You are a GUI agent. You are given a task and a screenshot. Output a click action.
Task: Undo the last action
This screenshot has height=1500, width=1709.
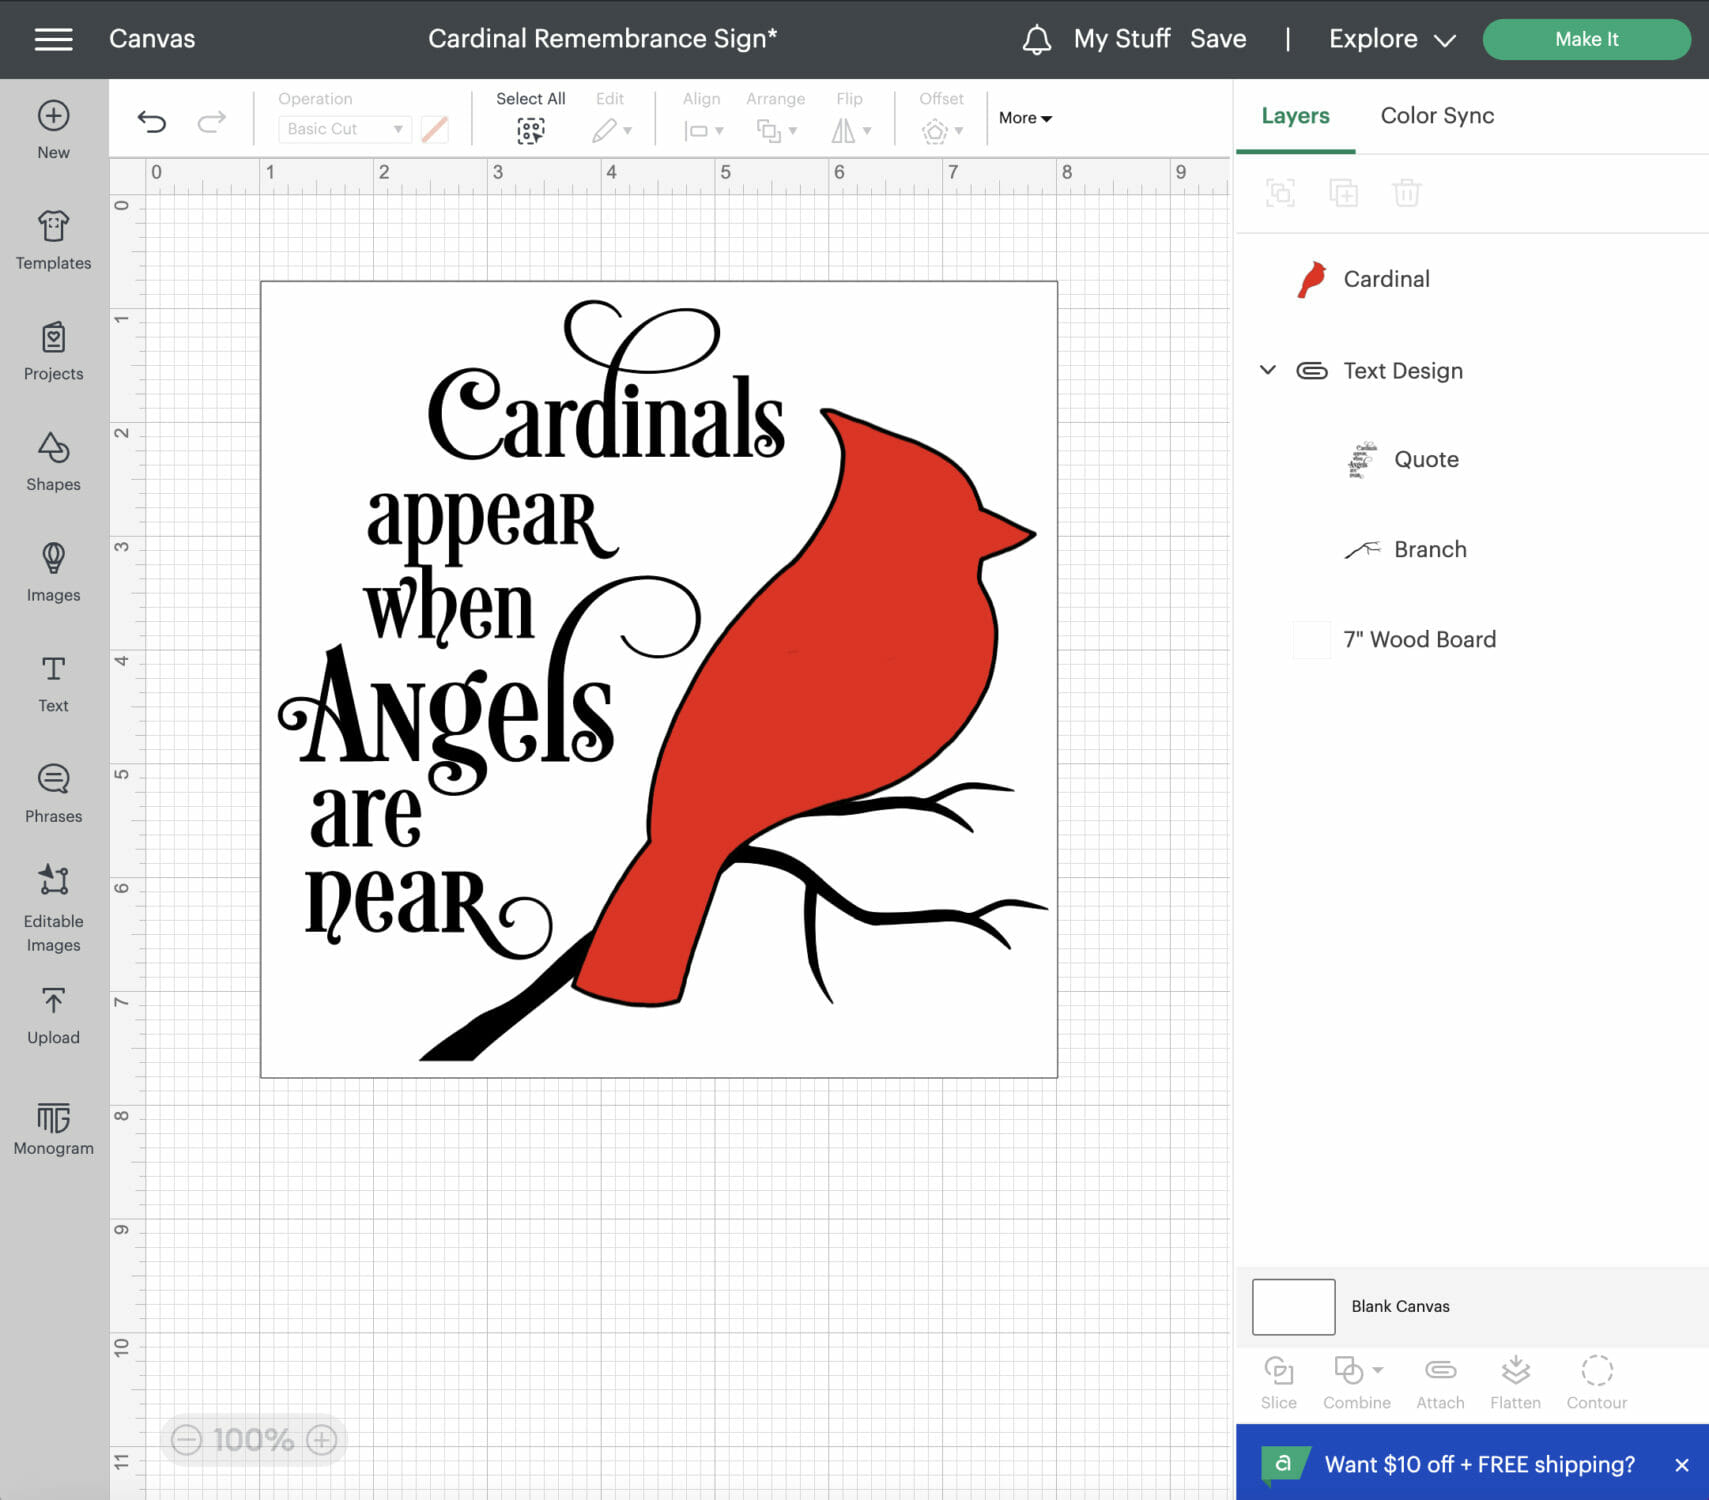click(x=152, y=122)
